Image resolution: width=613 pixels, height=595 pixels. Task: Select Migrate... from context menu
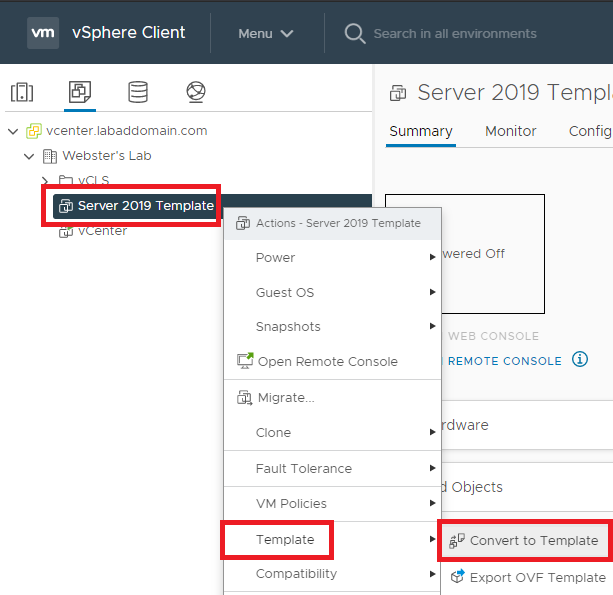(285, 398)
